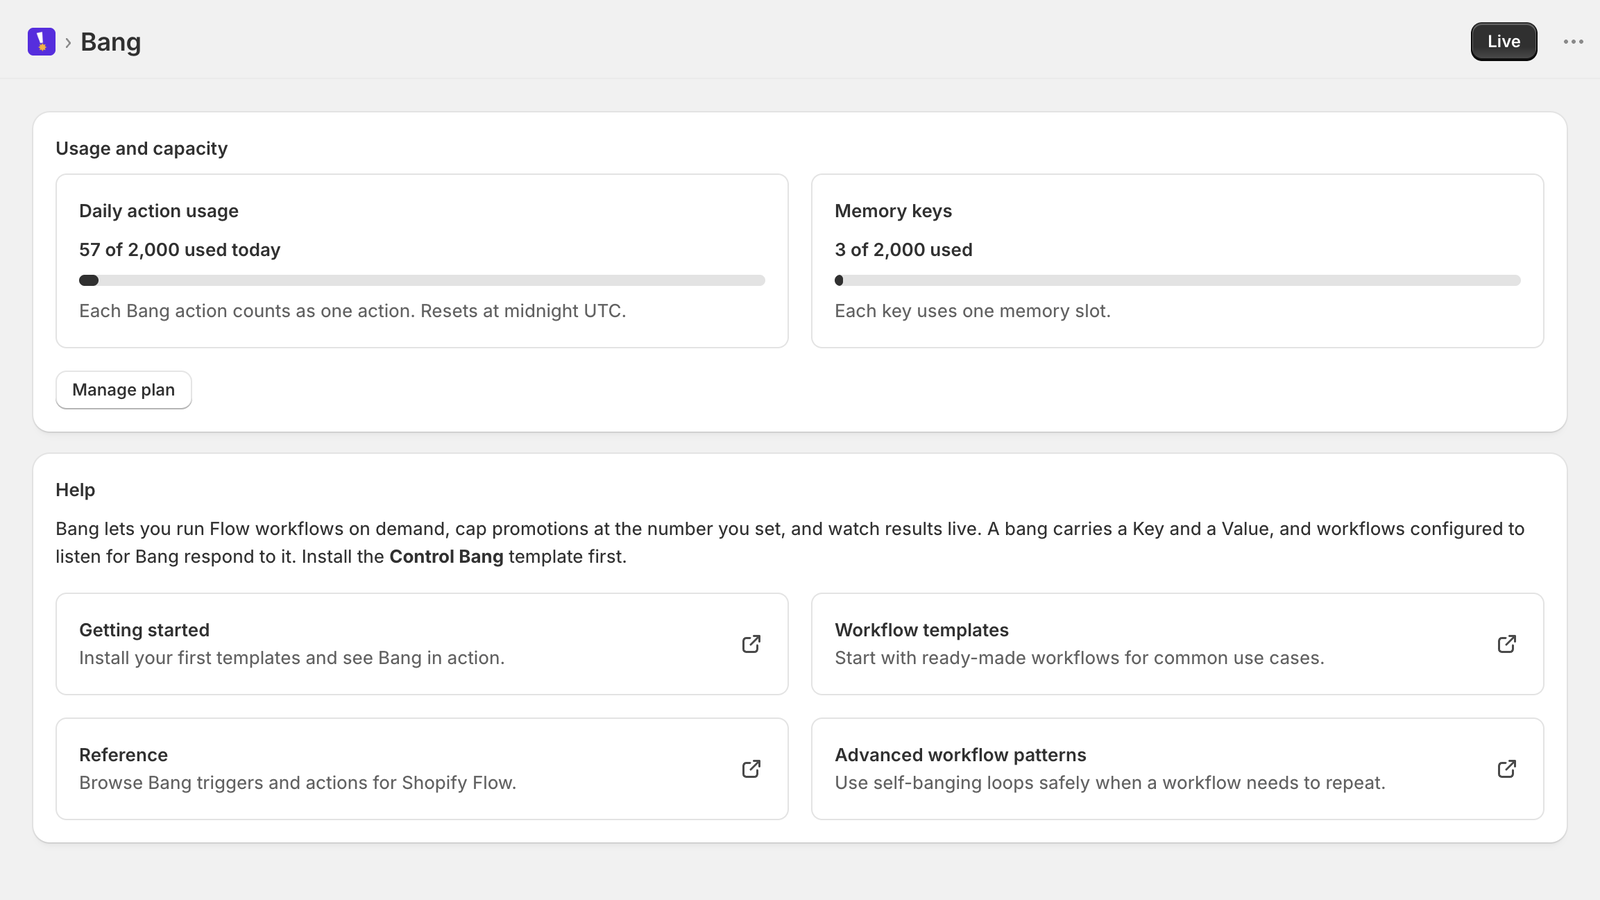Click the Getting started external link icon

[751, 644]
